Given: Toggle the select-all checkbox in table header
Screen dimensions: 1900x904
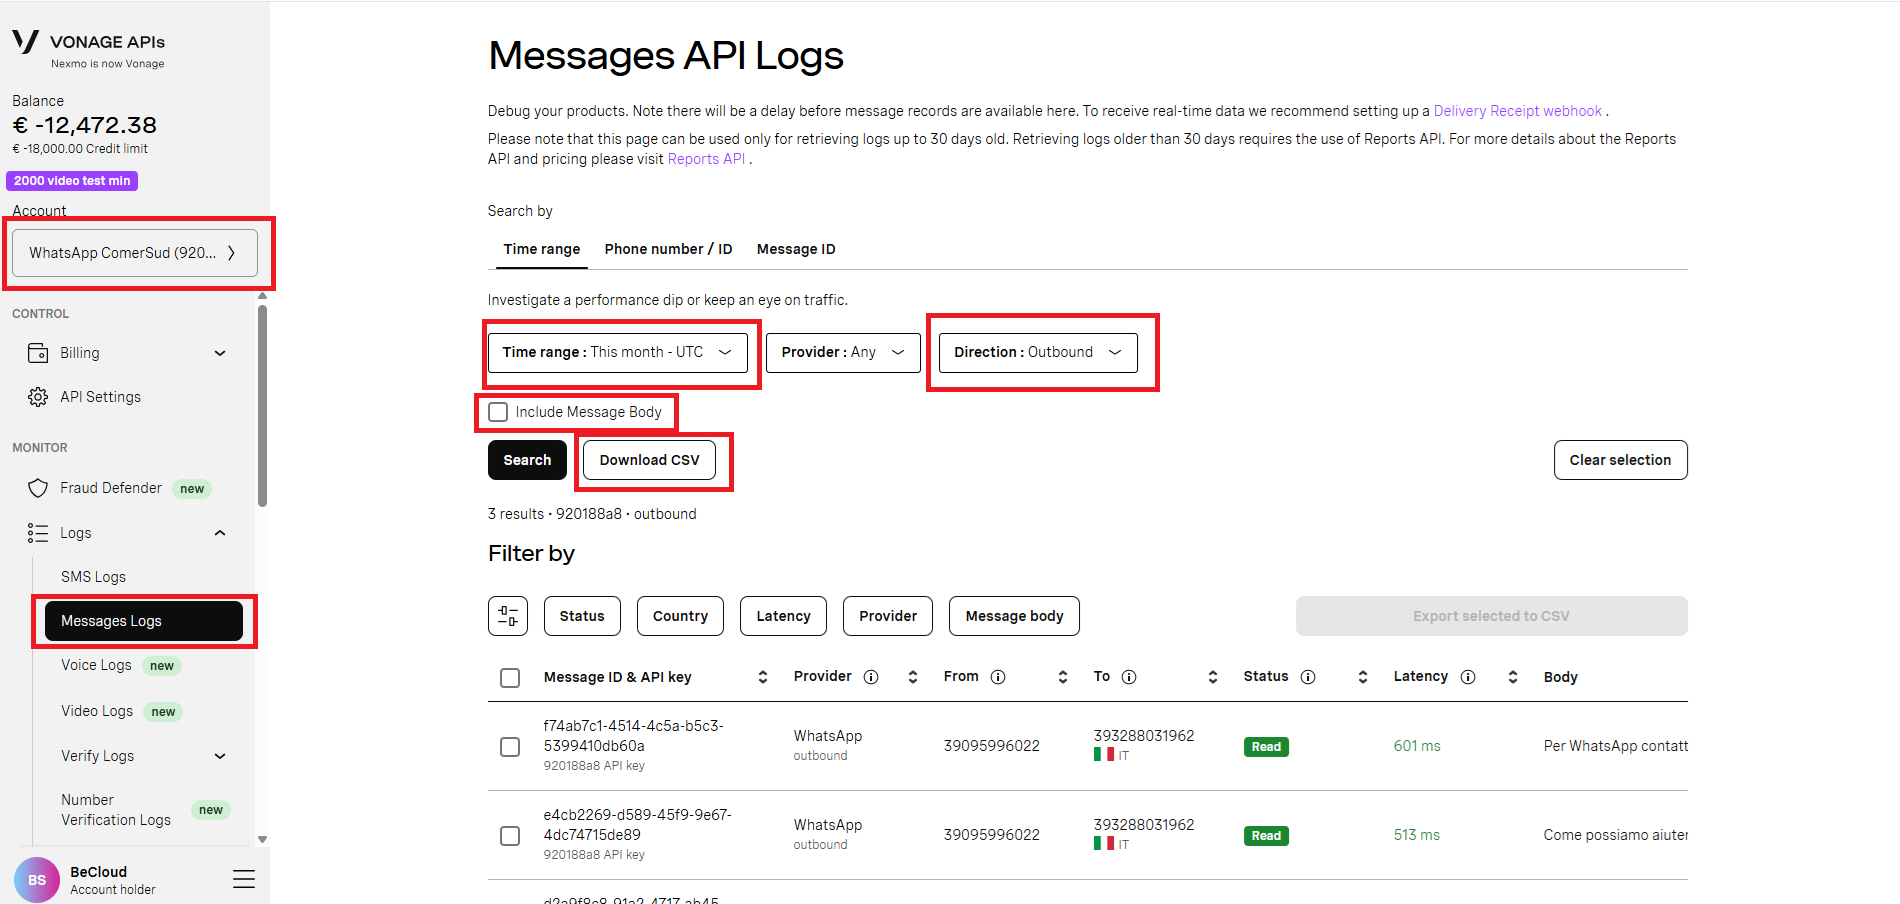Looking at the screenshot, I should (510, 678).
